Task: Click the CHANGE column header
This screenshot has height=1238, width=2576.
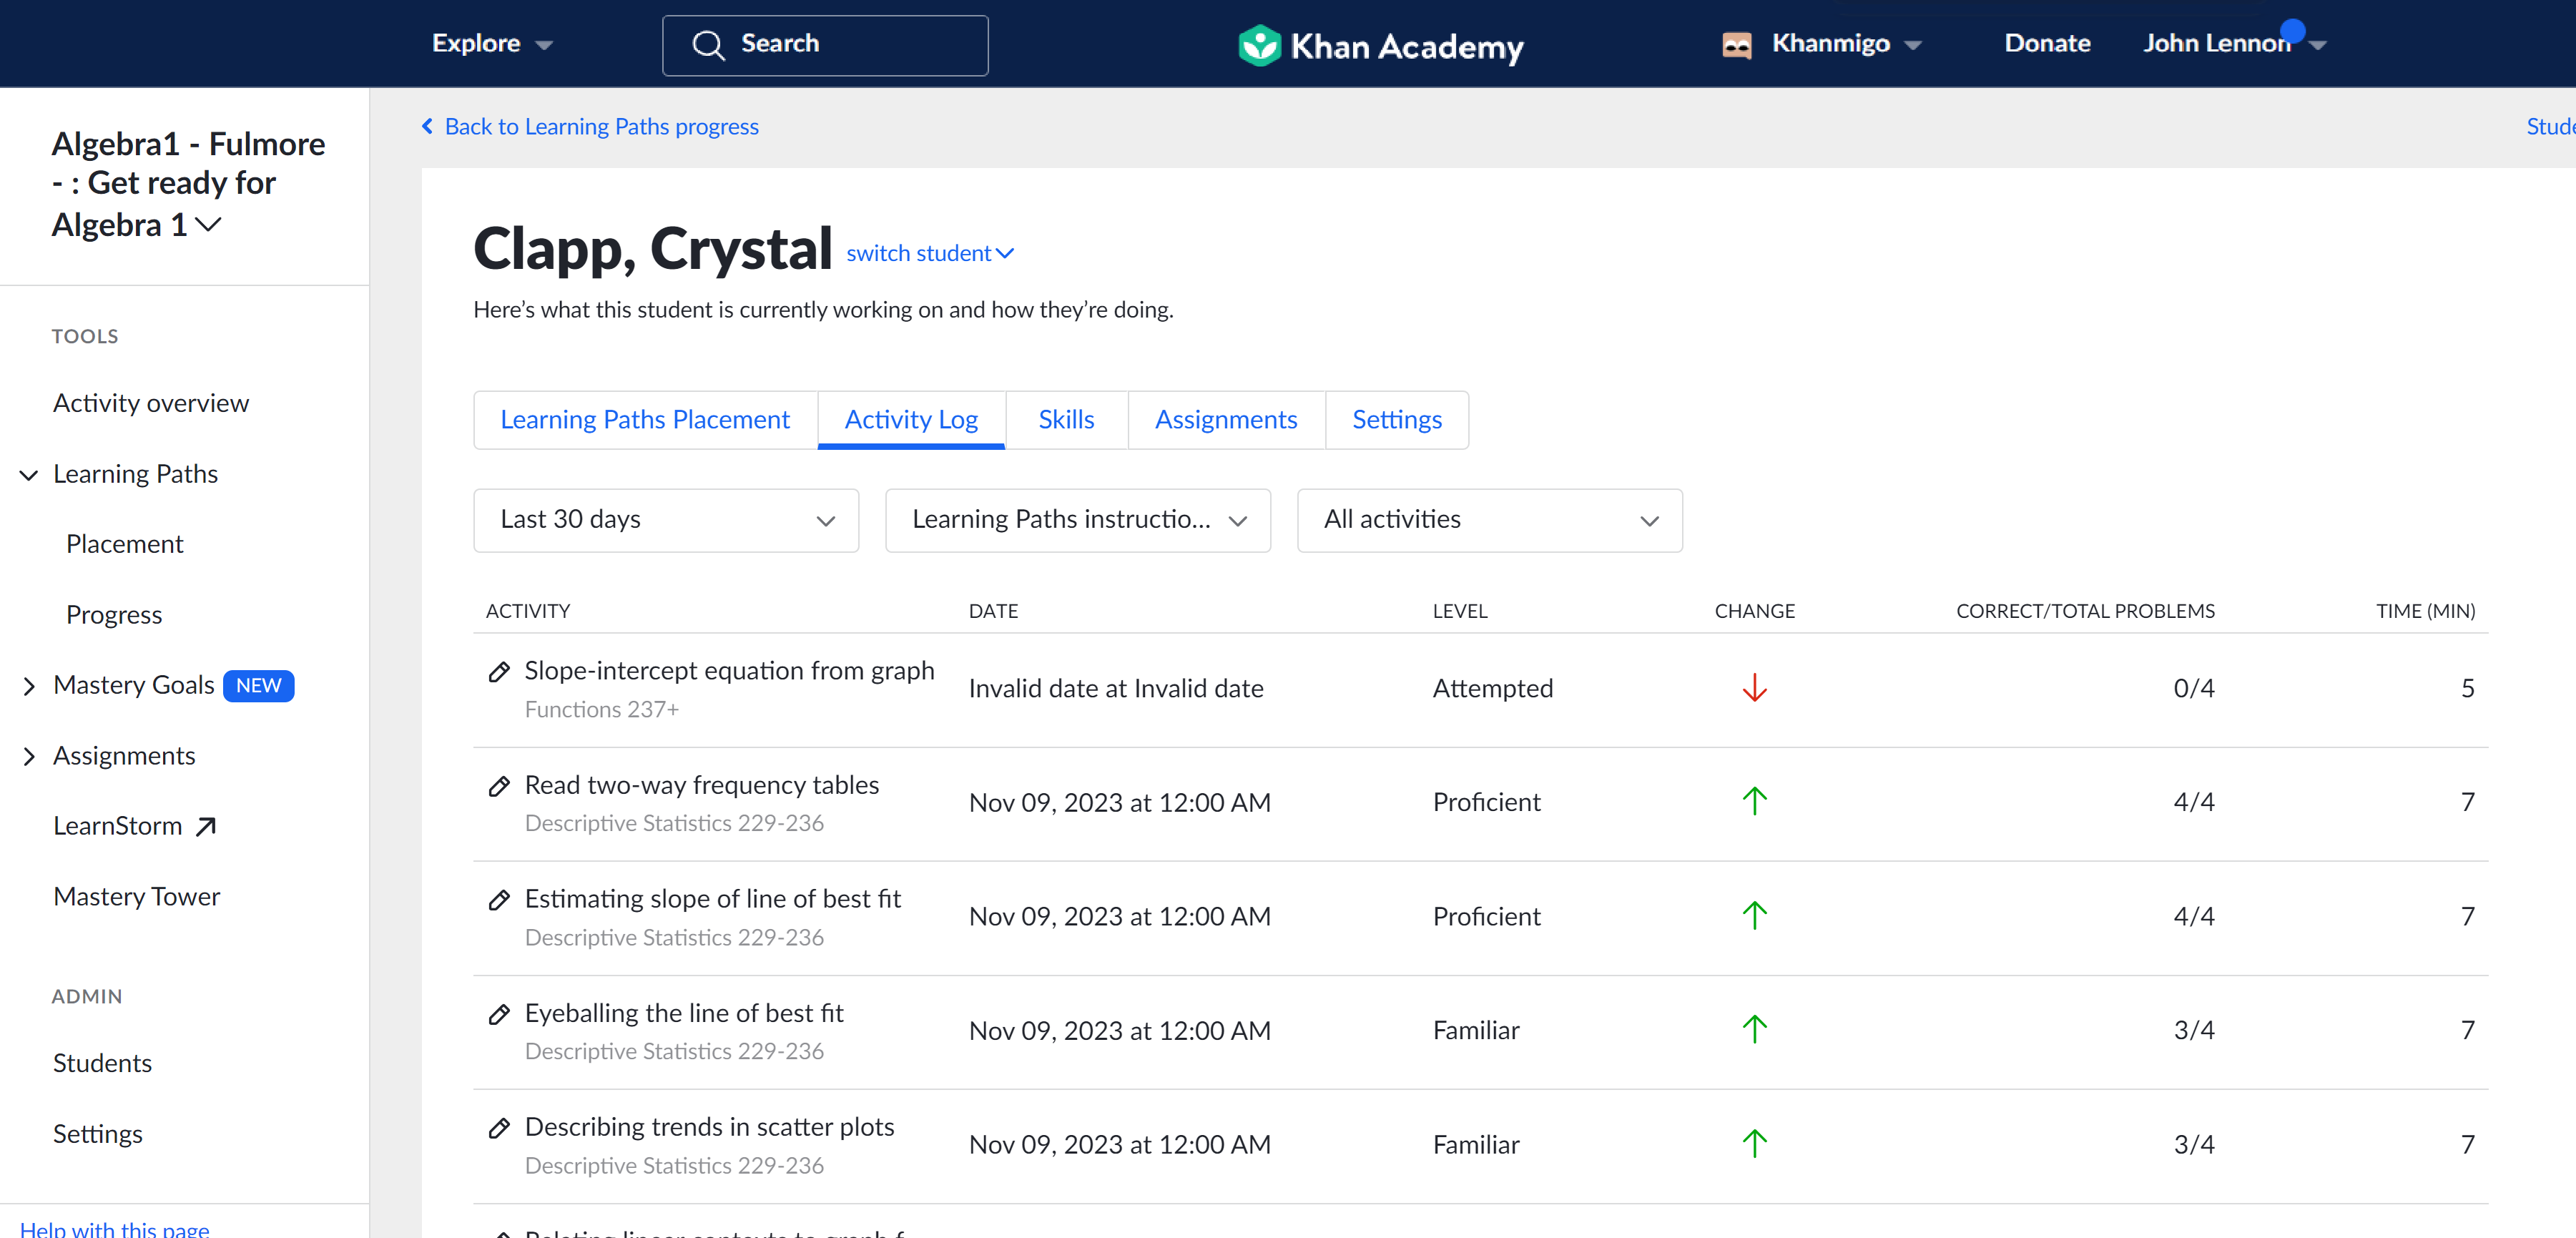Action: (x=1754, y=611)
